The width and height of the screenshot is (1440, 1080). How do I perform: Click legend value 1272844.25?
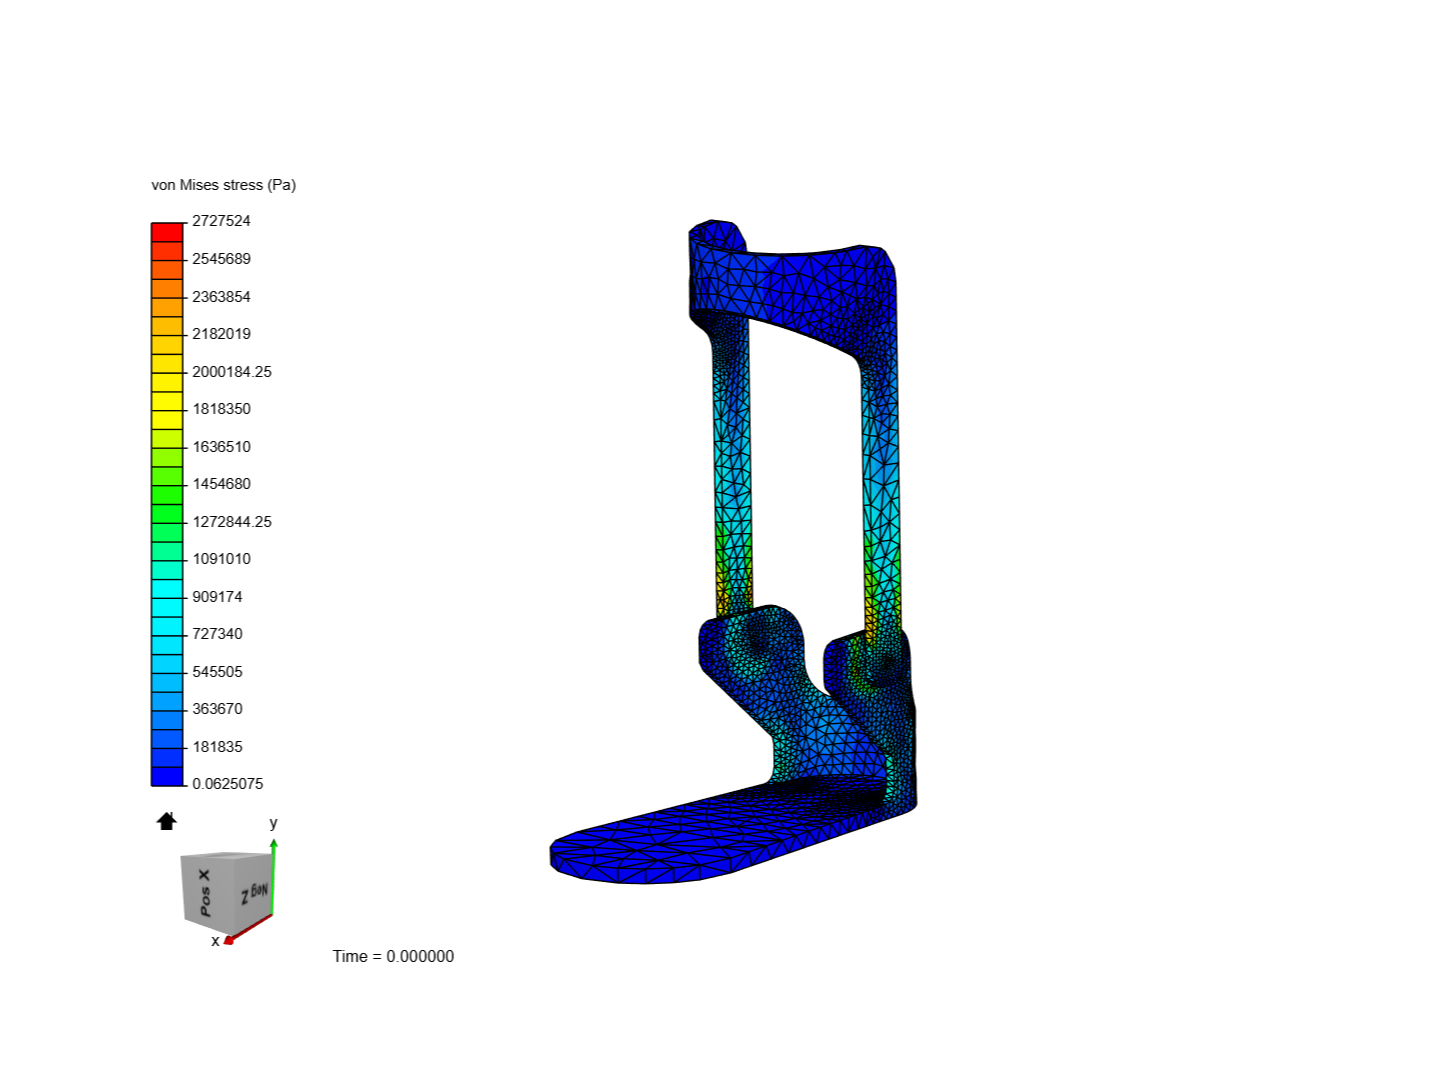(232, 521)
